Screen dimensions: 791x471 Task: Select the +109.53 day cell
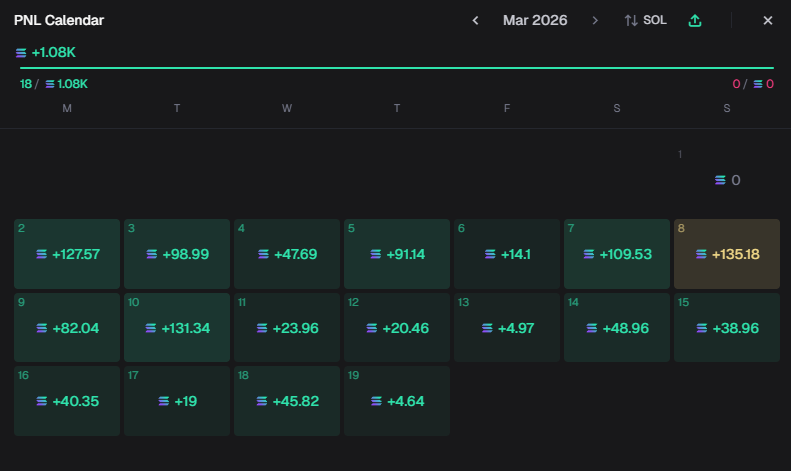pyautogui.click(x=617, y=254)
